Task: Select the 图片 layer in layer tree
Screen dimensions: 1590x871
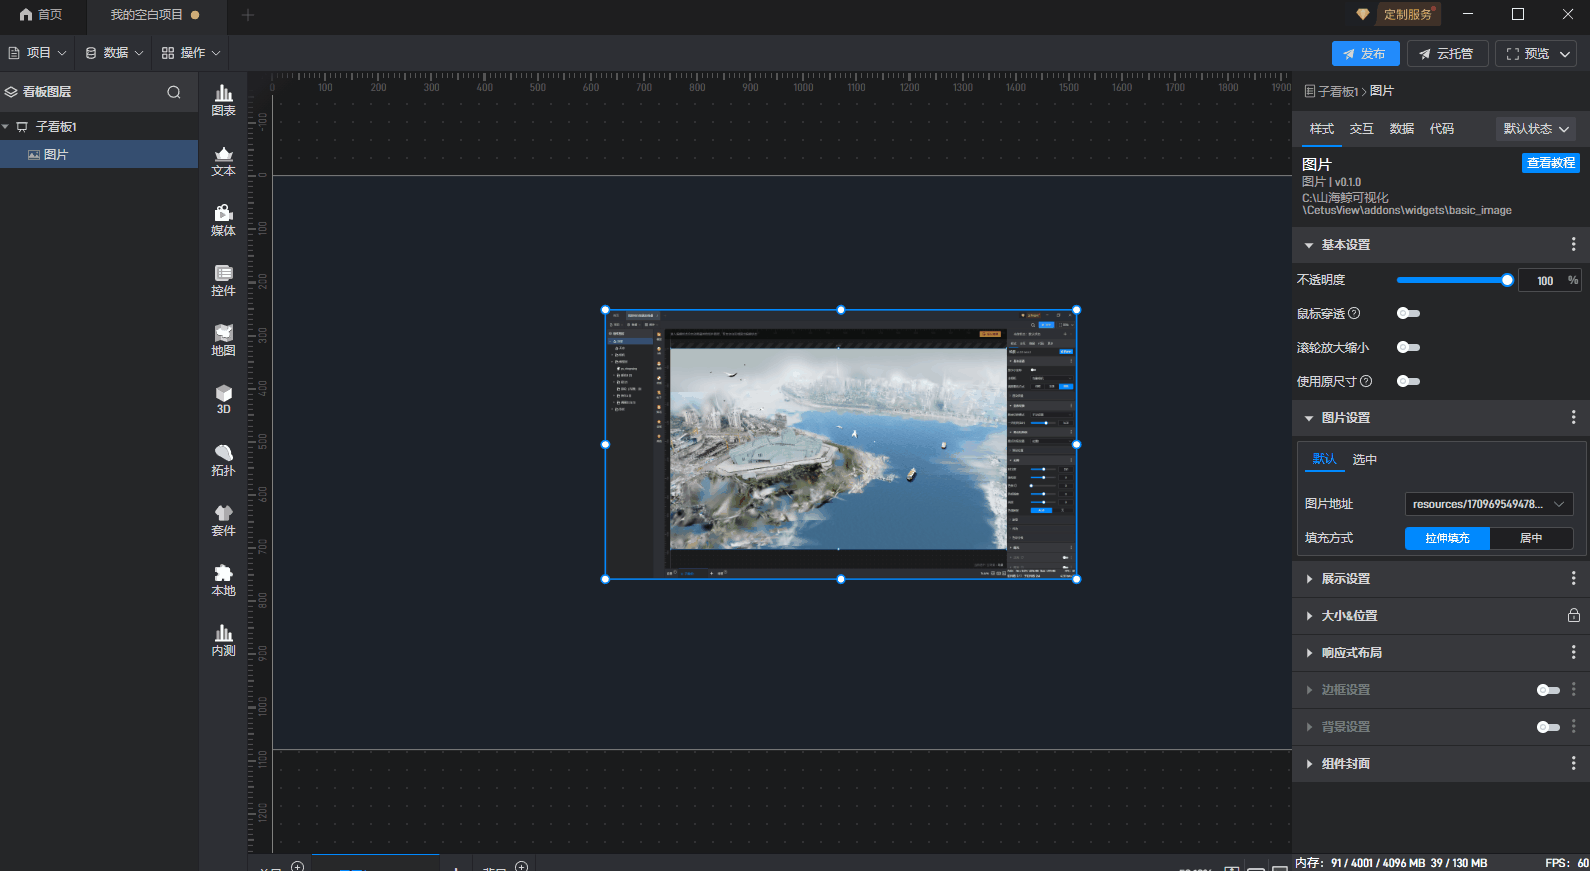Action: pyautogui.click(x=56, y=155)
